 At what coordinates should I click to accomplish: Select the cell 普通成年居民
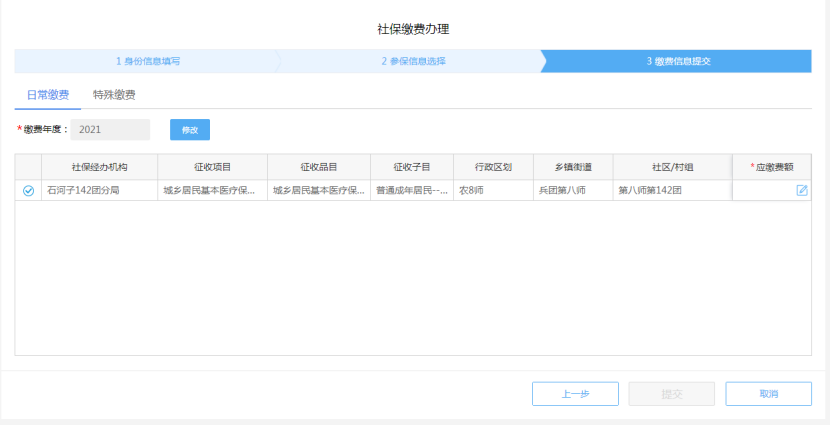[x=412, y=191]
